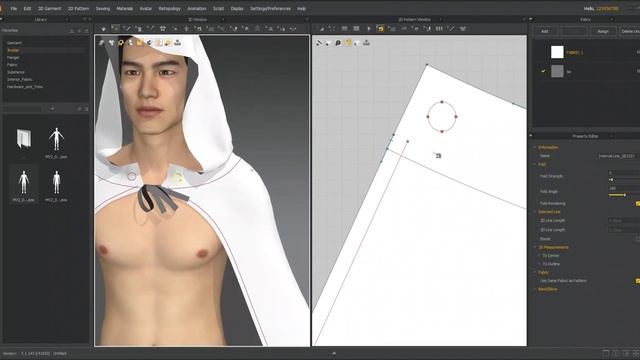Click the Name input field in Property Editor
This screenshot has width=640, height=360.
coord(617,156)
